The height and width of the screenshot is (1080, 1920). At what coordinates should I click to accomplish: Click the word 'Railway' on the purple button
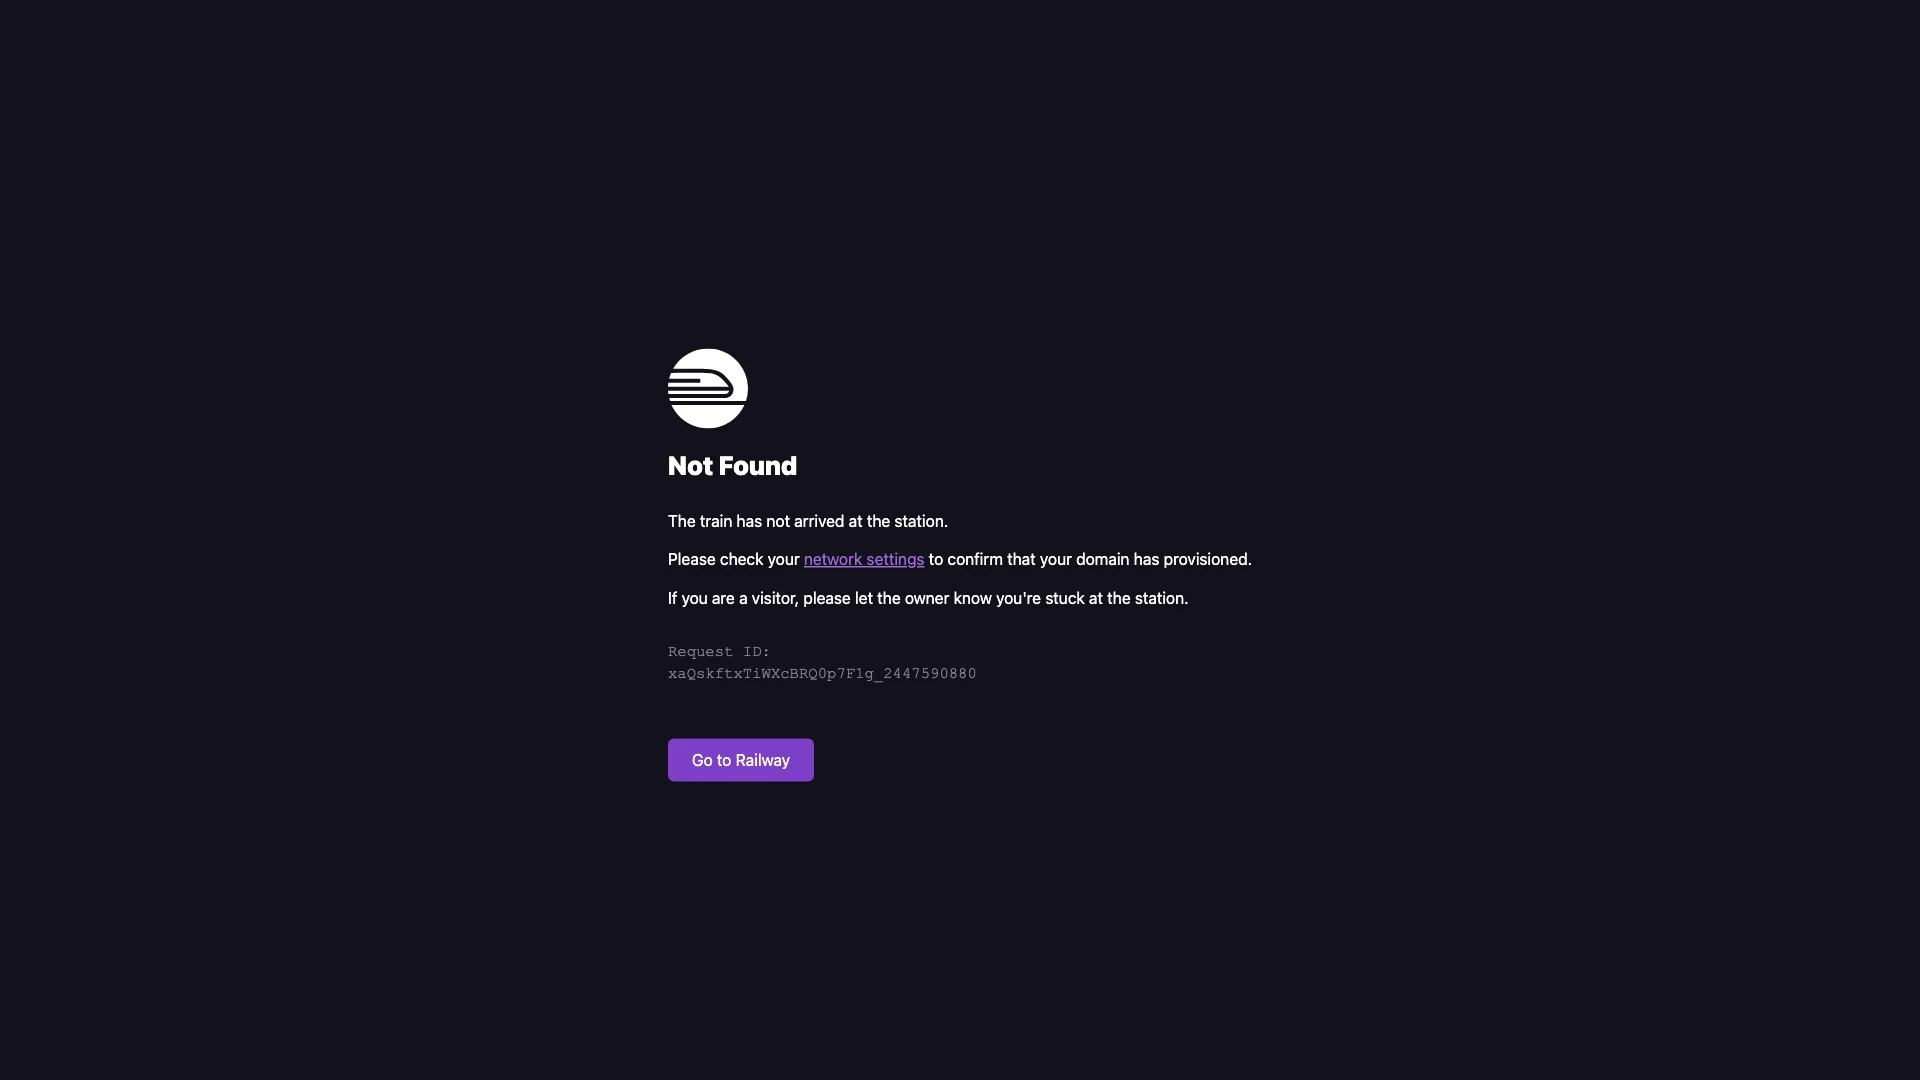763,760
